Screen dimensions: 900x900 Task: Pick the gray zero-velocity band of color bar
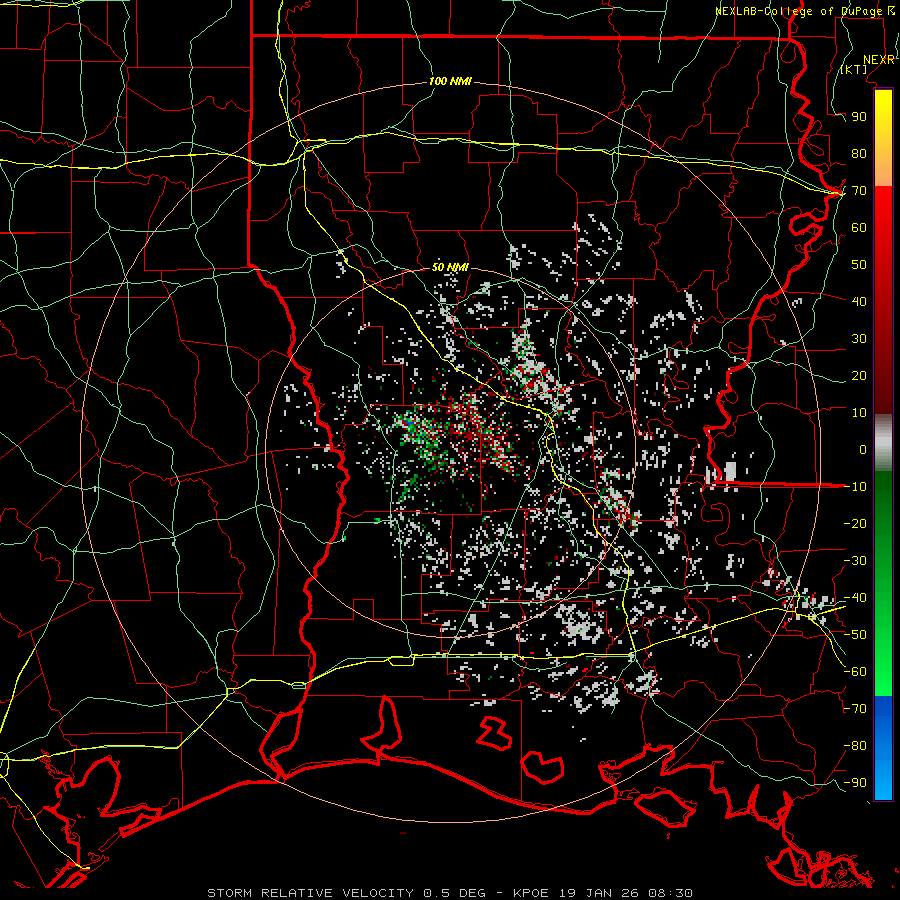(x=883, y=443)
